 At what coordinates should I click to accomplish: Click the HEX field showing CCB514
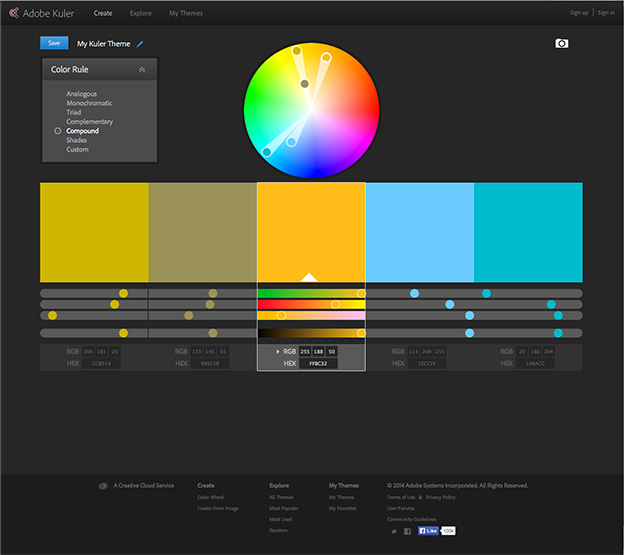[101, 363]
